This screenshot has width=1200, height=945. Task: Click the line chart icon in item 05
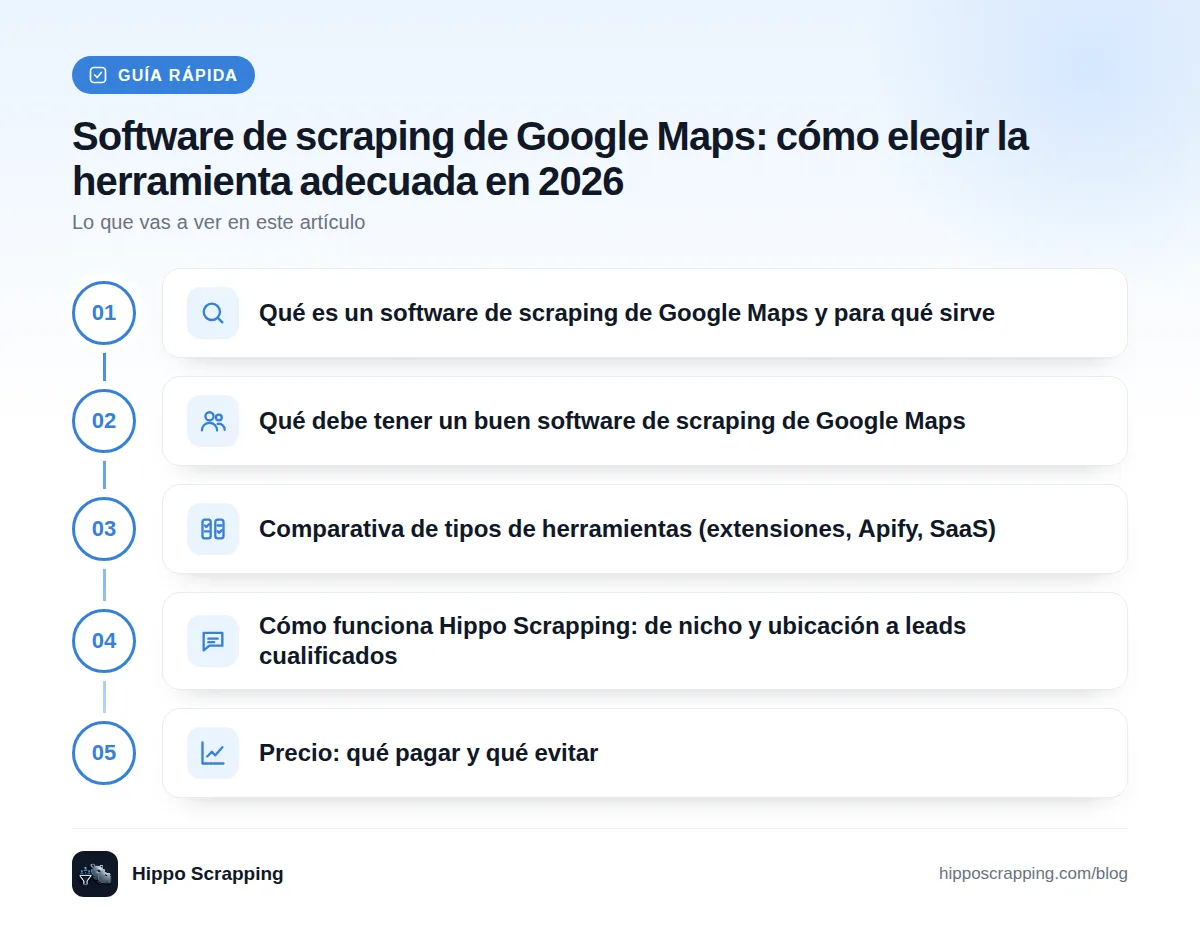pyautogui.click(x=213, y=753)
